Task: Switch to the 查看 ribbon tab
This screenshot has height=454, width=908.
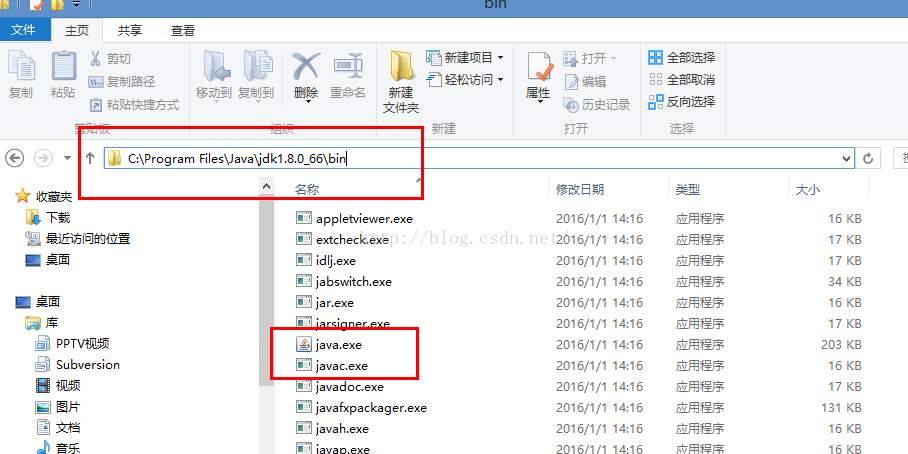Action: point(183,31)
